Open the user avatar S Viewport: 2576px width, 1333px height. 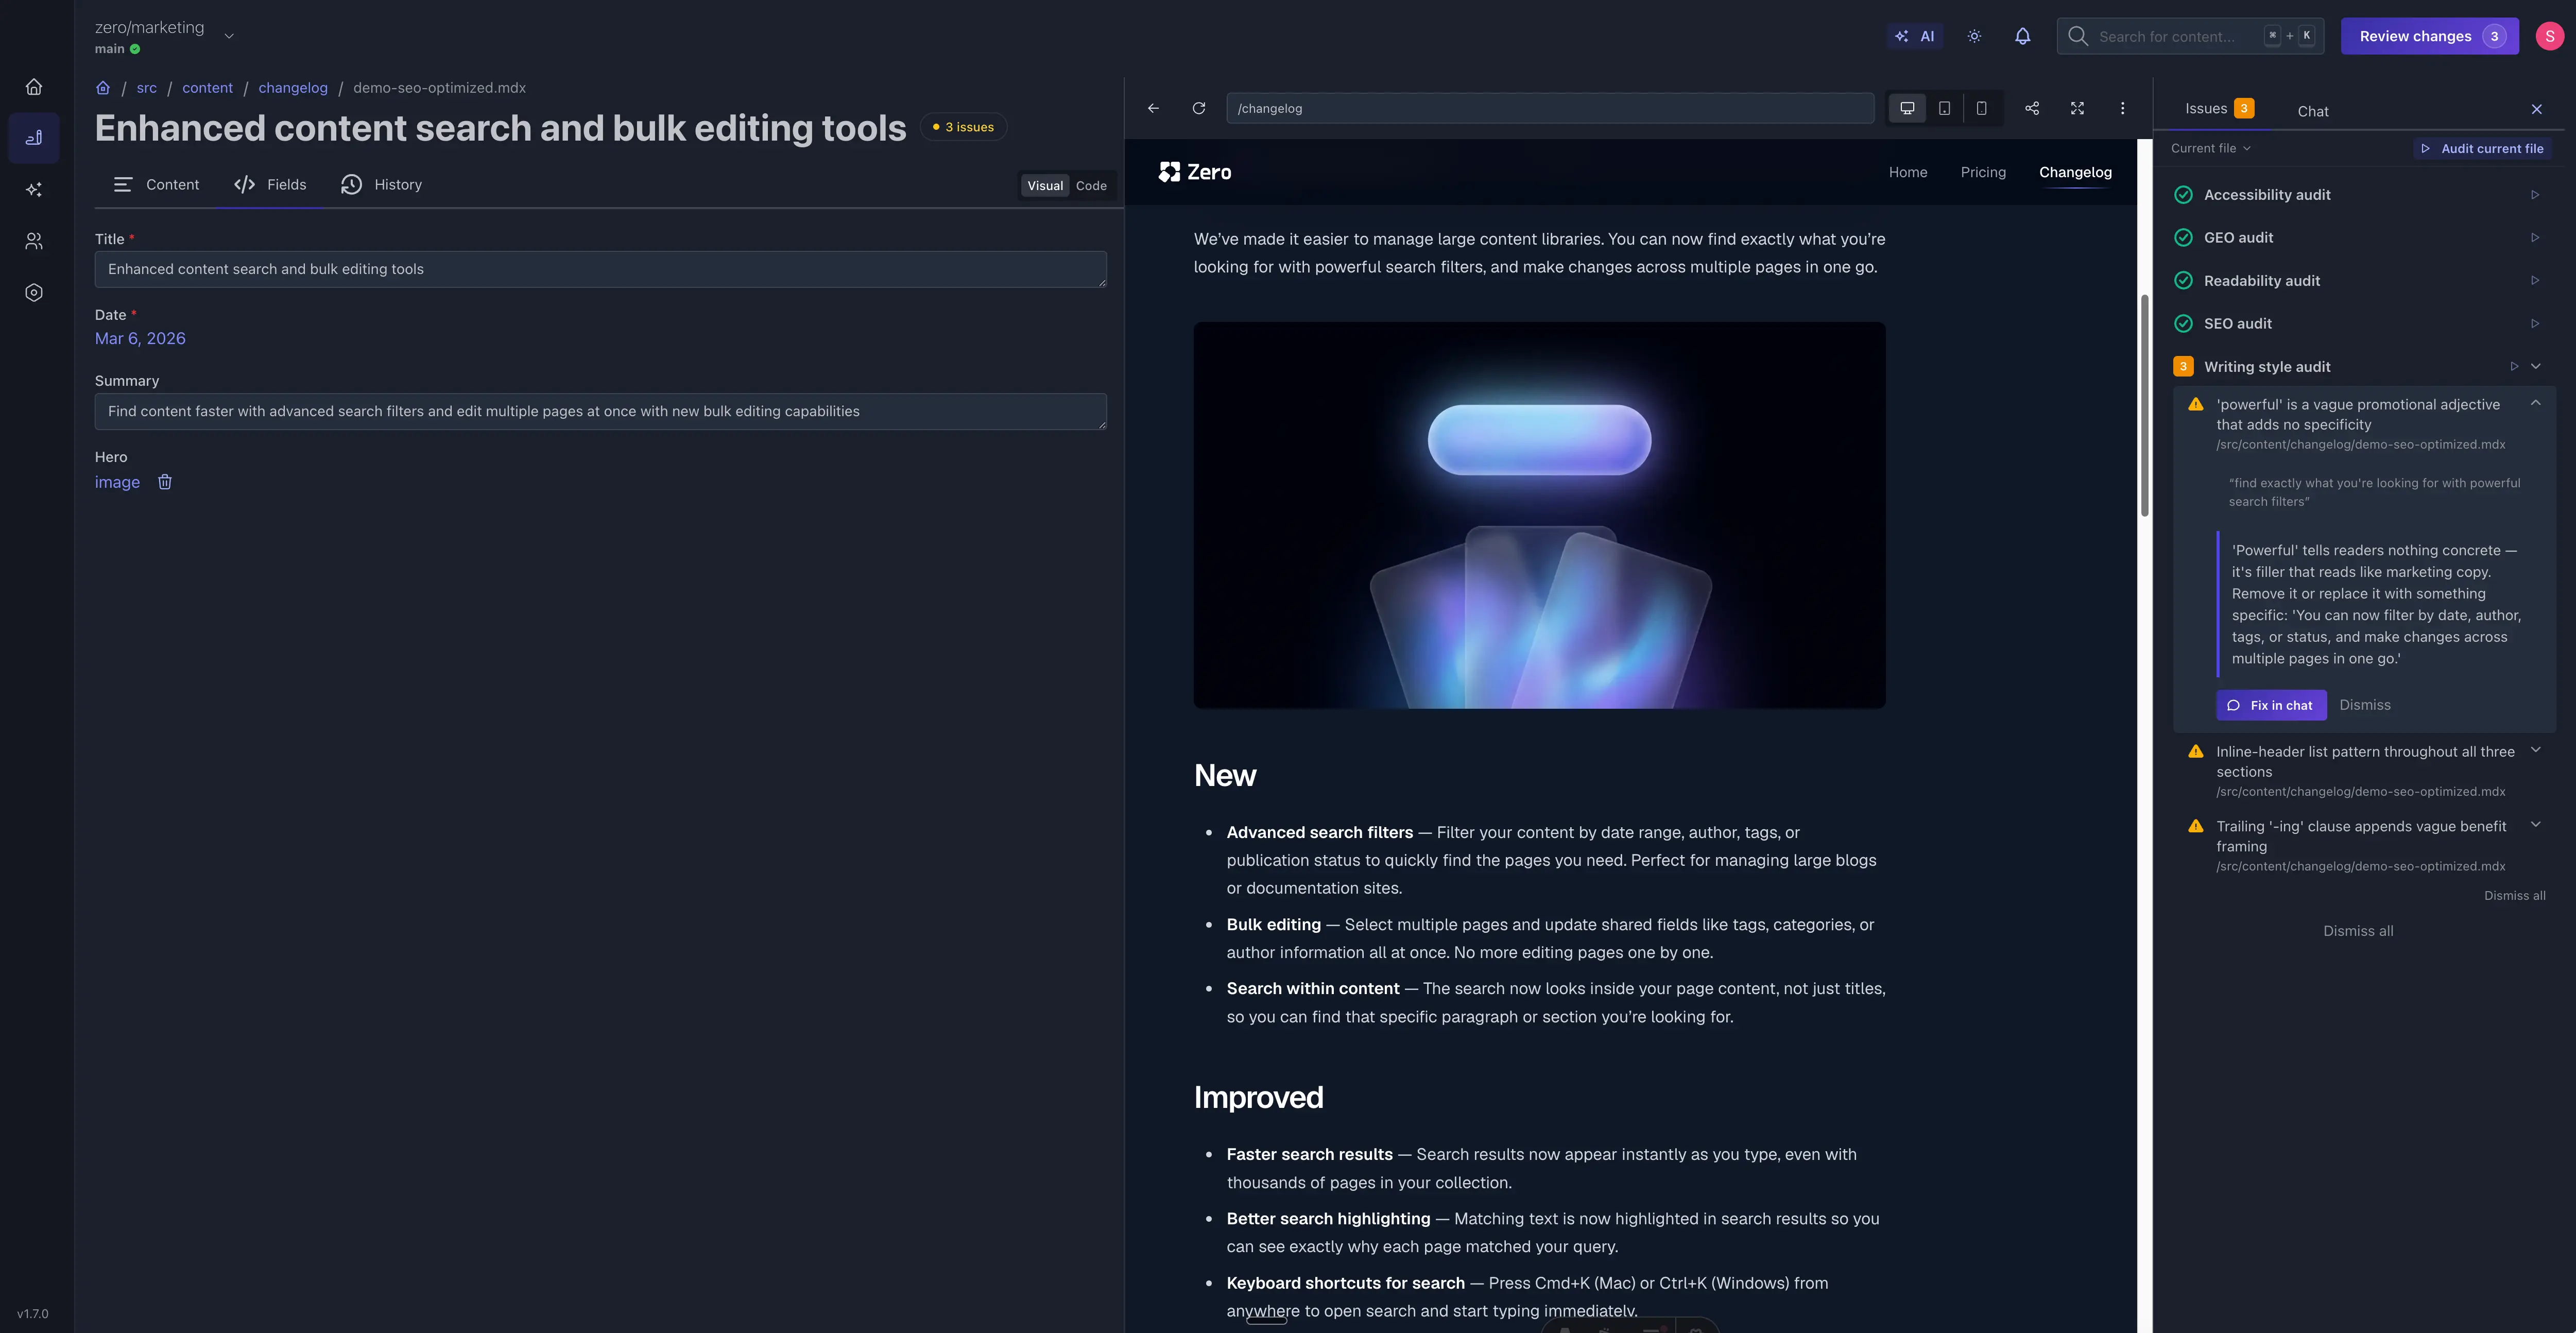(2550, 36)
